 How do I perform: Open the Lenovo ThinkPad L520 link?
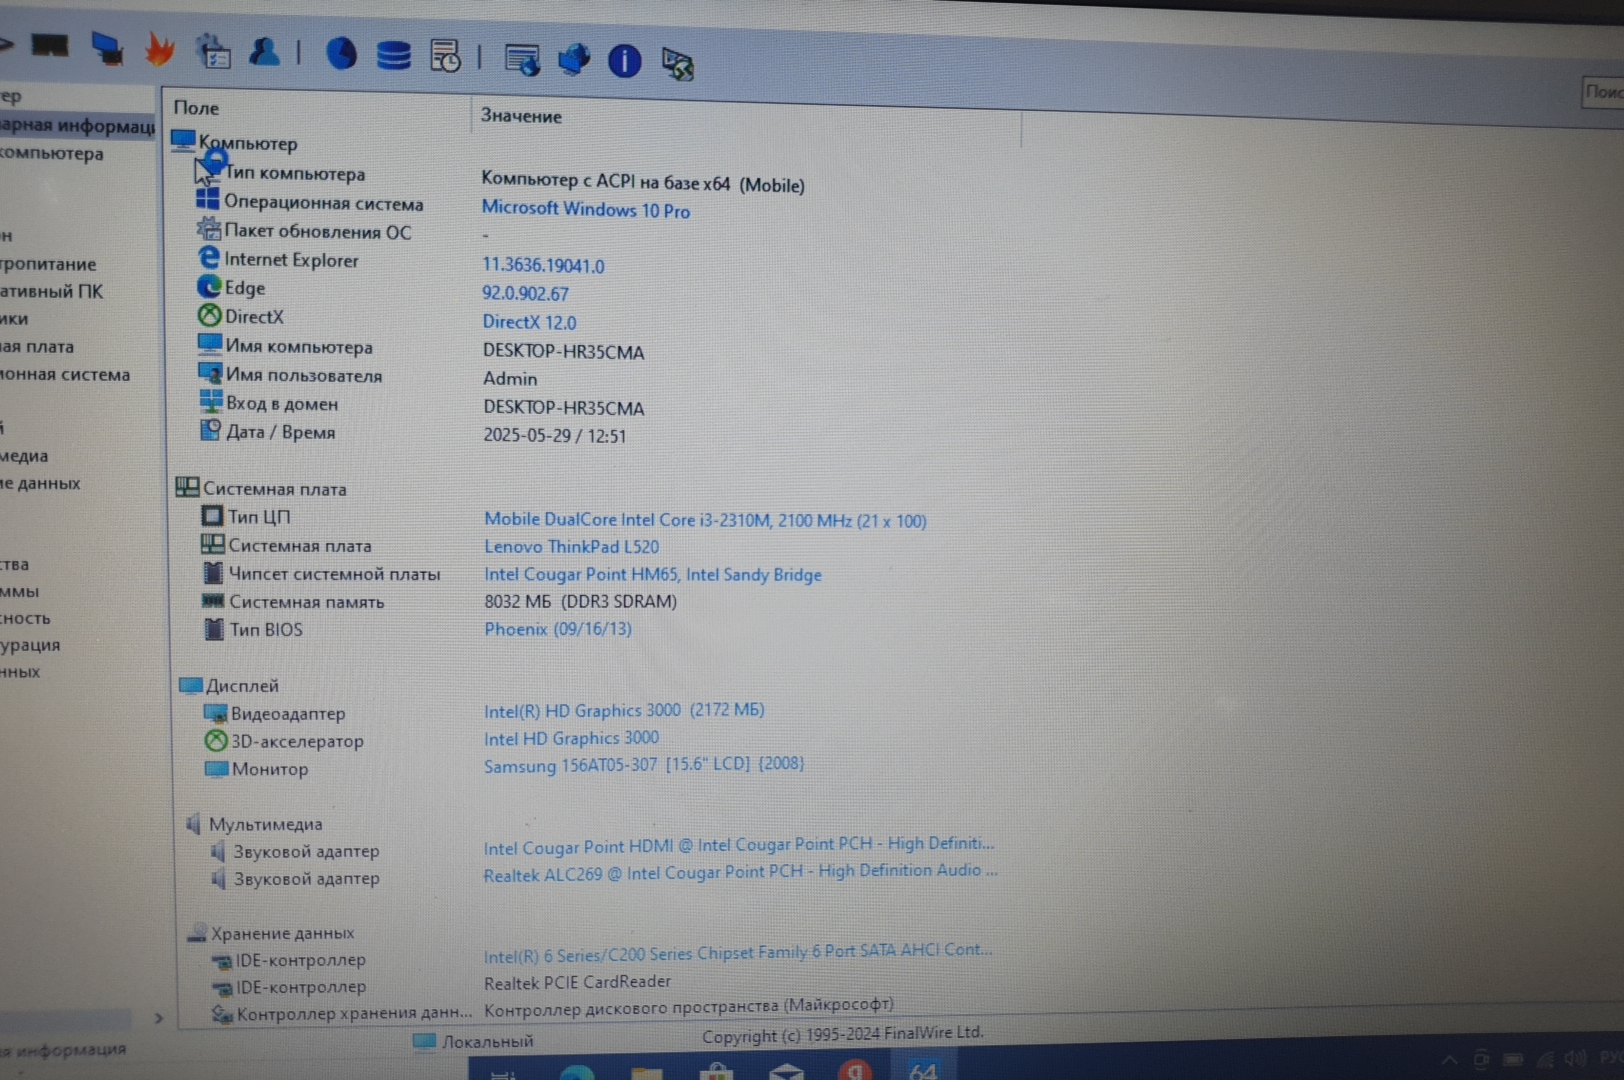click(x=571, y=547)
